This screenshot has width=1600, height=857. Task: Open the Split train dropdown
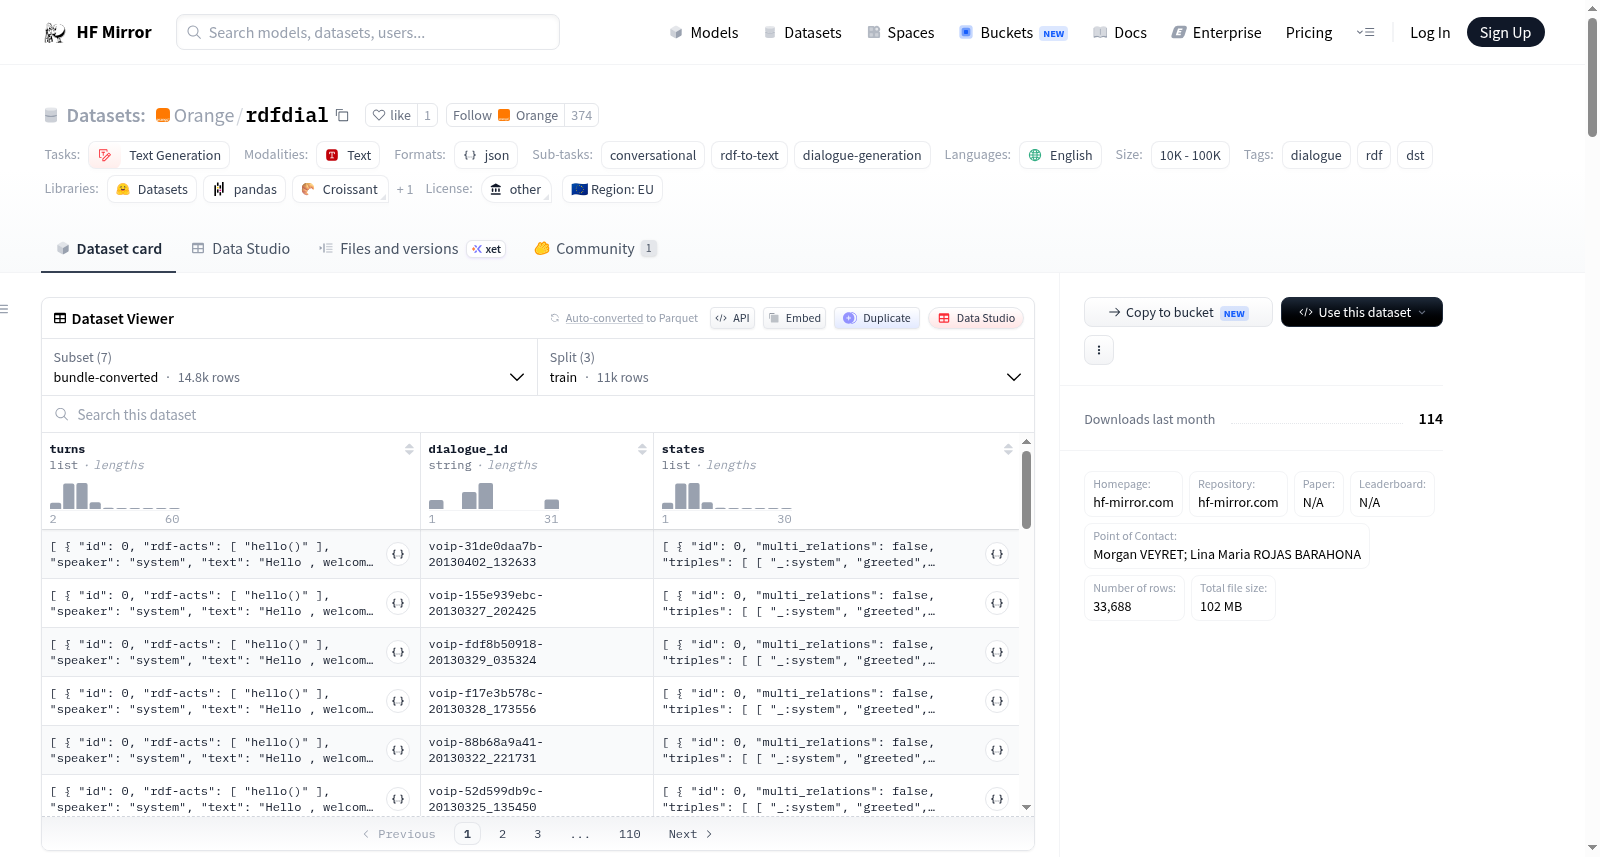(785, 367)
